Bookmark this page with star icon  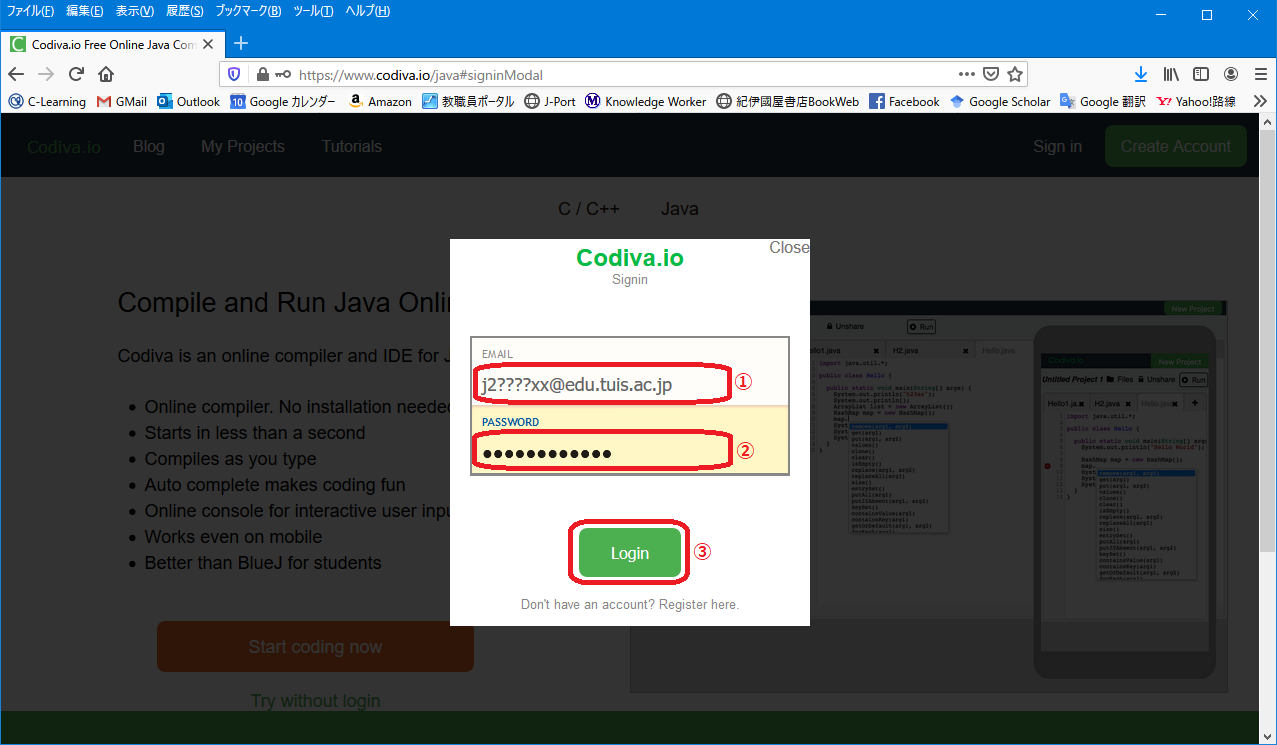tap(1015, 74)
